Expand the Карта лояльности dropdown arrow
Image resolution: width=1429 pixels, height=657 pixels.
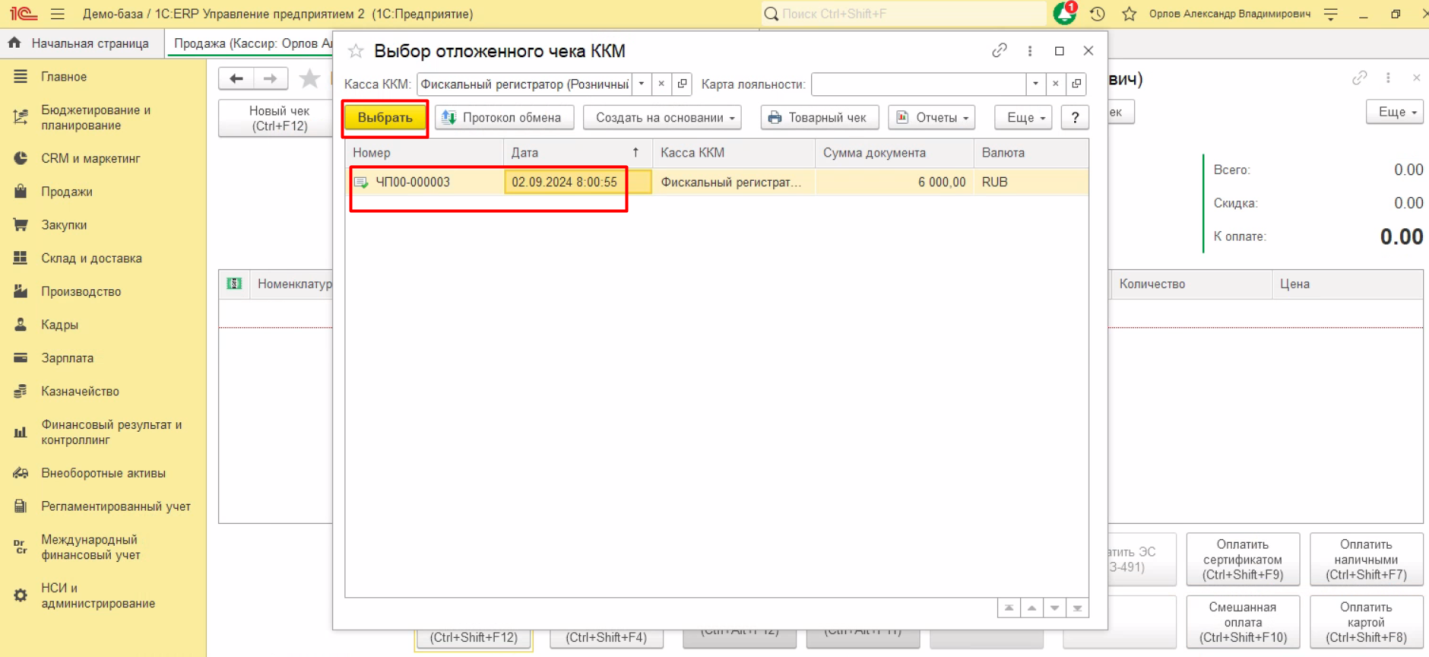coord(1036,84)
